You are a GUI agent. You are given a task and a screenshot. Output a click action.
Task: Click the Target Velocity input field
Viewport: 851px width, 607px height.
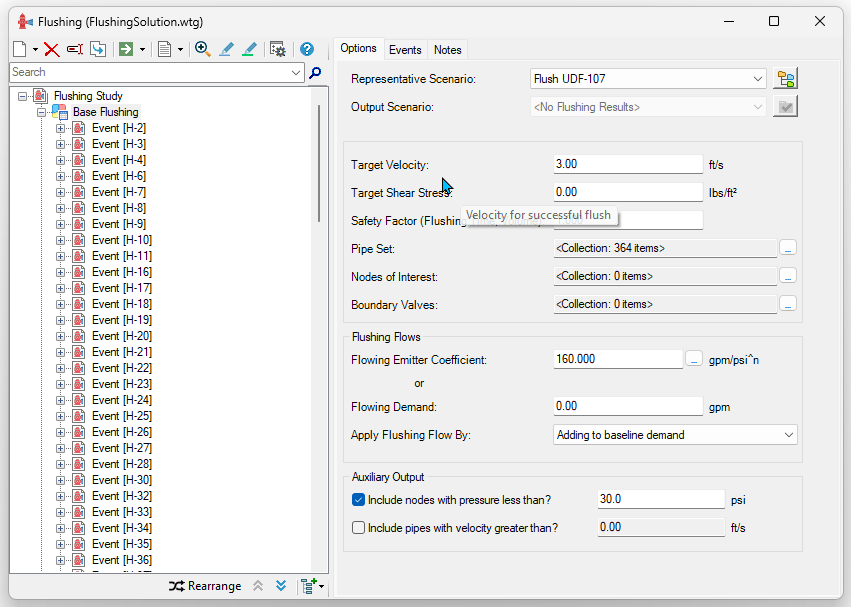[x=628, y=164]
